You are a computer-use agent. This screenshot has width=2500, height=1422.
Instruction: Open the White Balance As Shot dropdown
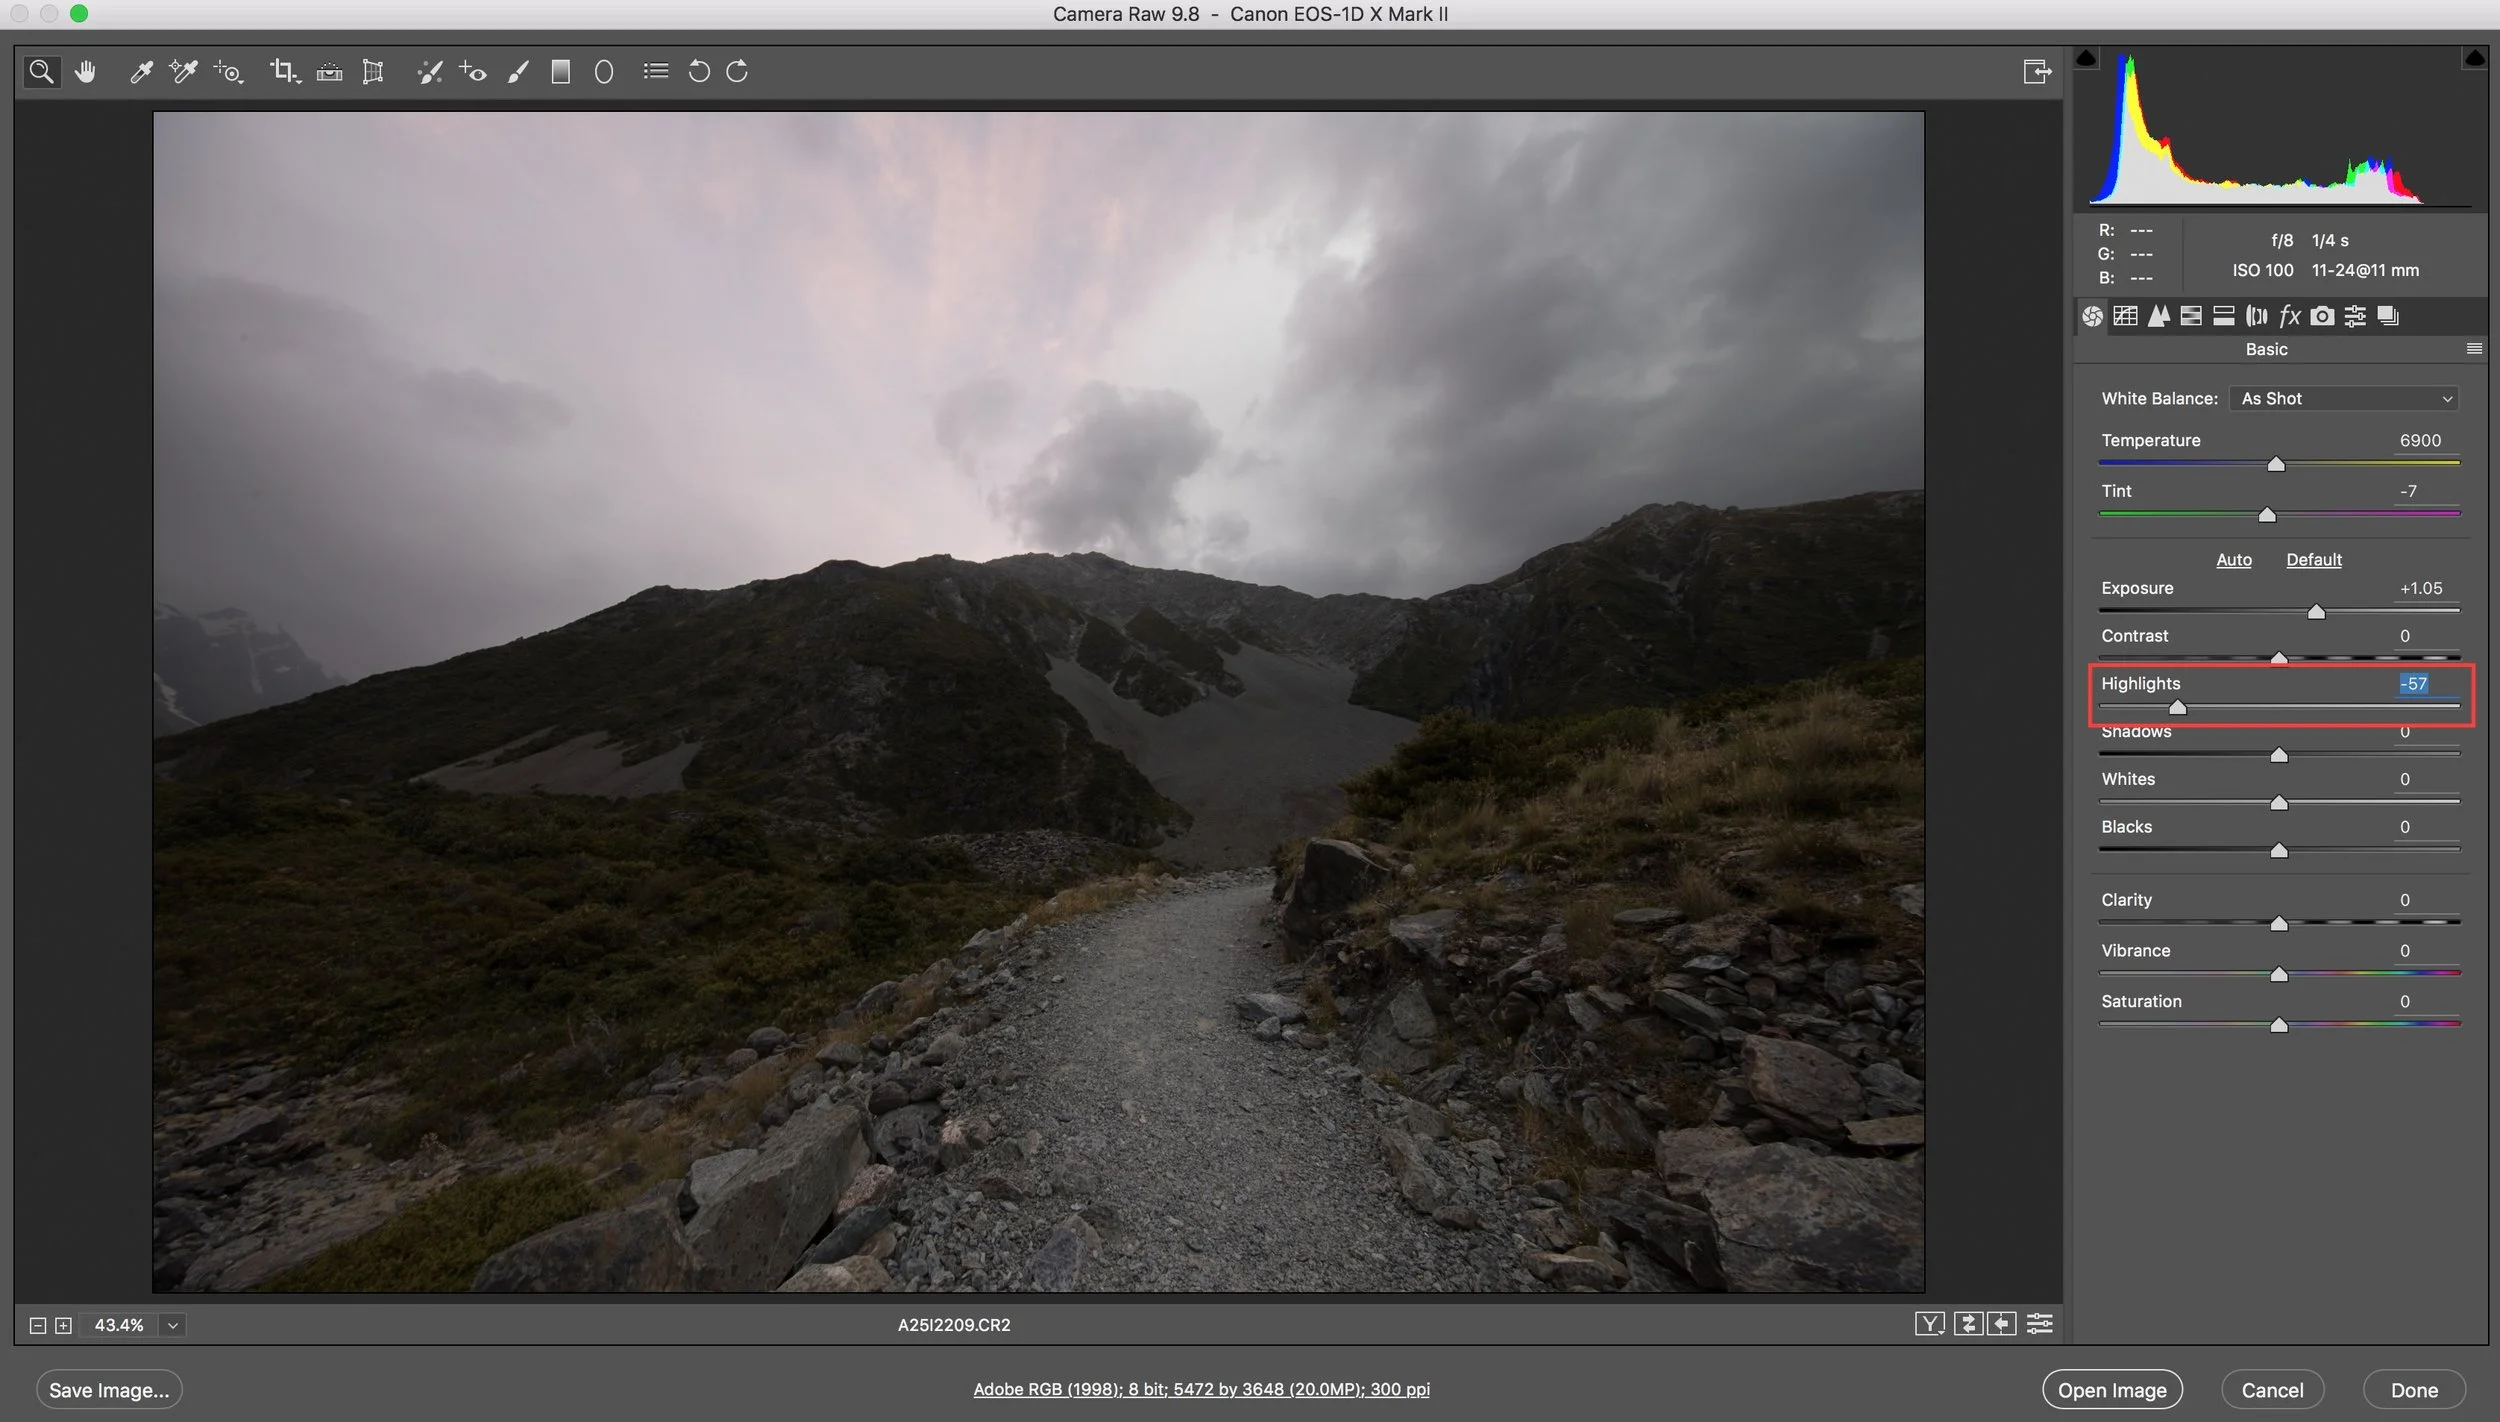pos(2344,398)
